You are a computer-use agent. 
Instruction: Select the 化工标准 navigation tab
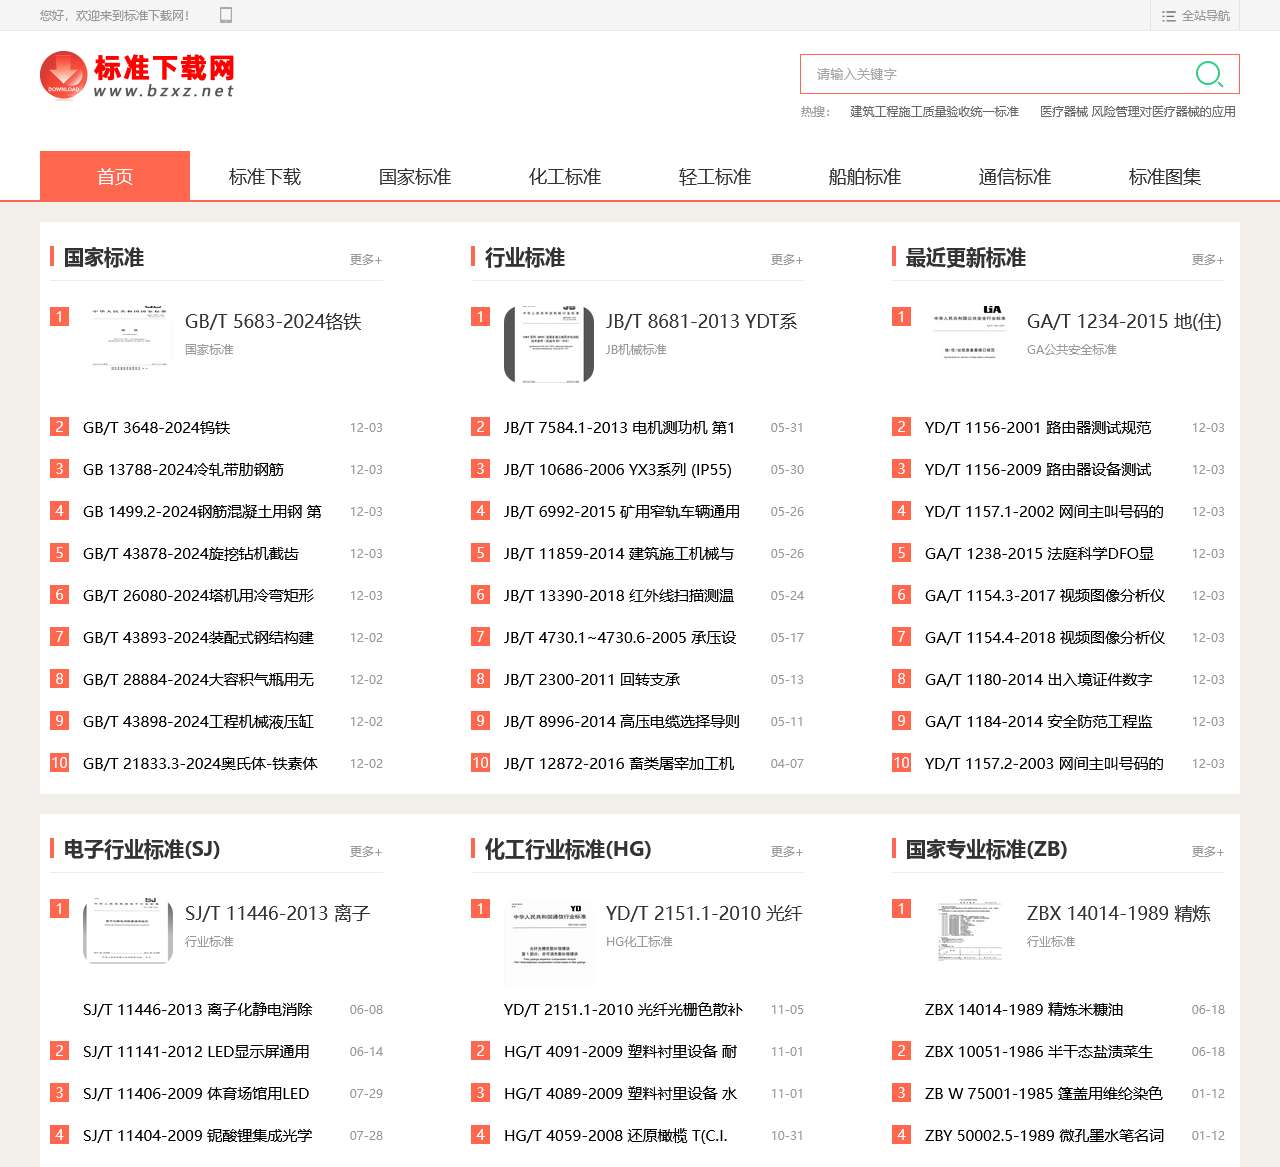[565, 177]
